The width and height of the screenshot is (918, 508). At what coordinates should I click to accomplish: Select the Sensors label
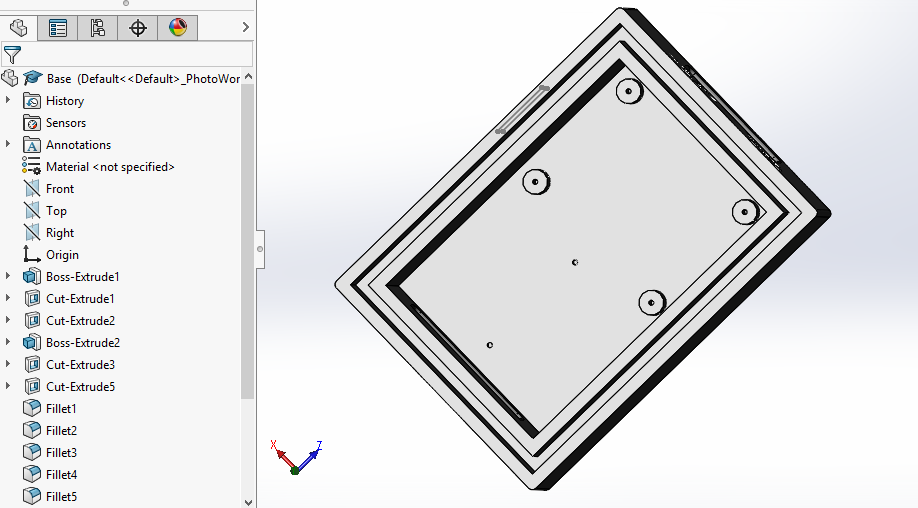click(x=66, y=123)
